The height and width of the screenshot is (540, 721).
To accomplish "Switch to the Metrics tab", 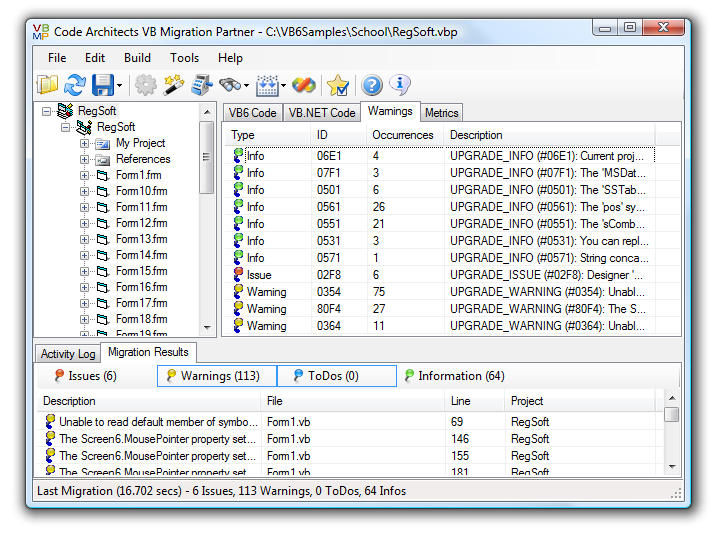I will point(441,113).
